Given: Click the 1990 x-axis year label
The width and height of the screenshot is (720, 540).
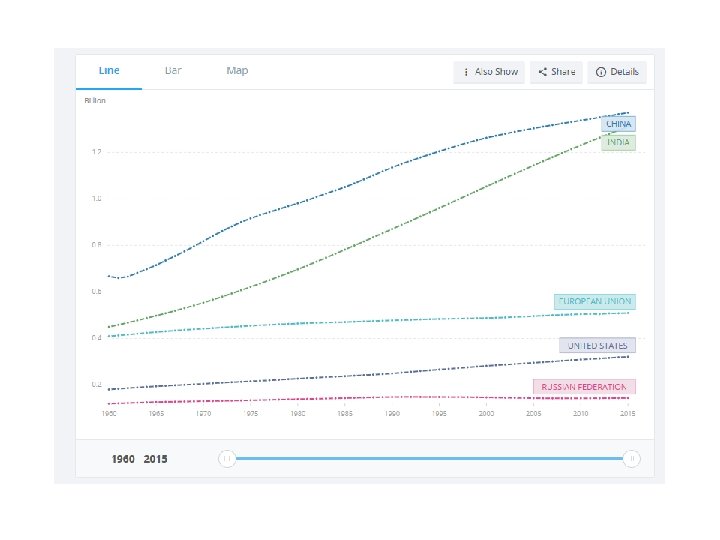Looking at the screenshot, I should 393,412.
